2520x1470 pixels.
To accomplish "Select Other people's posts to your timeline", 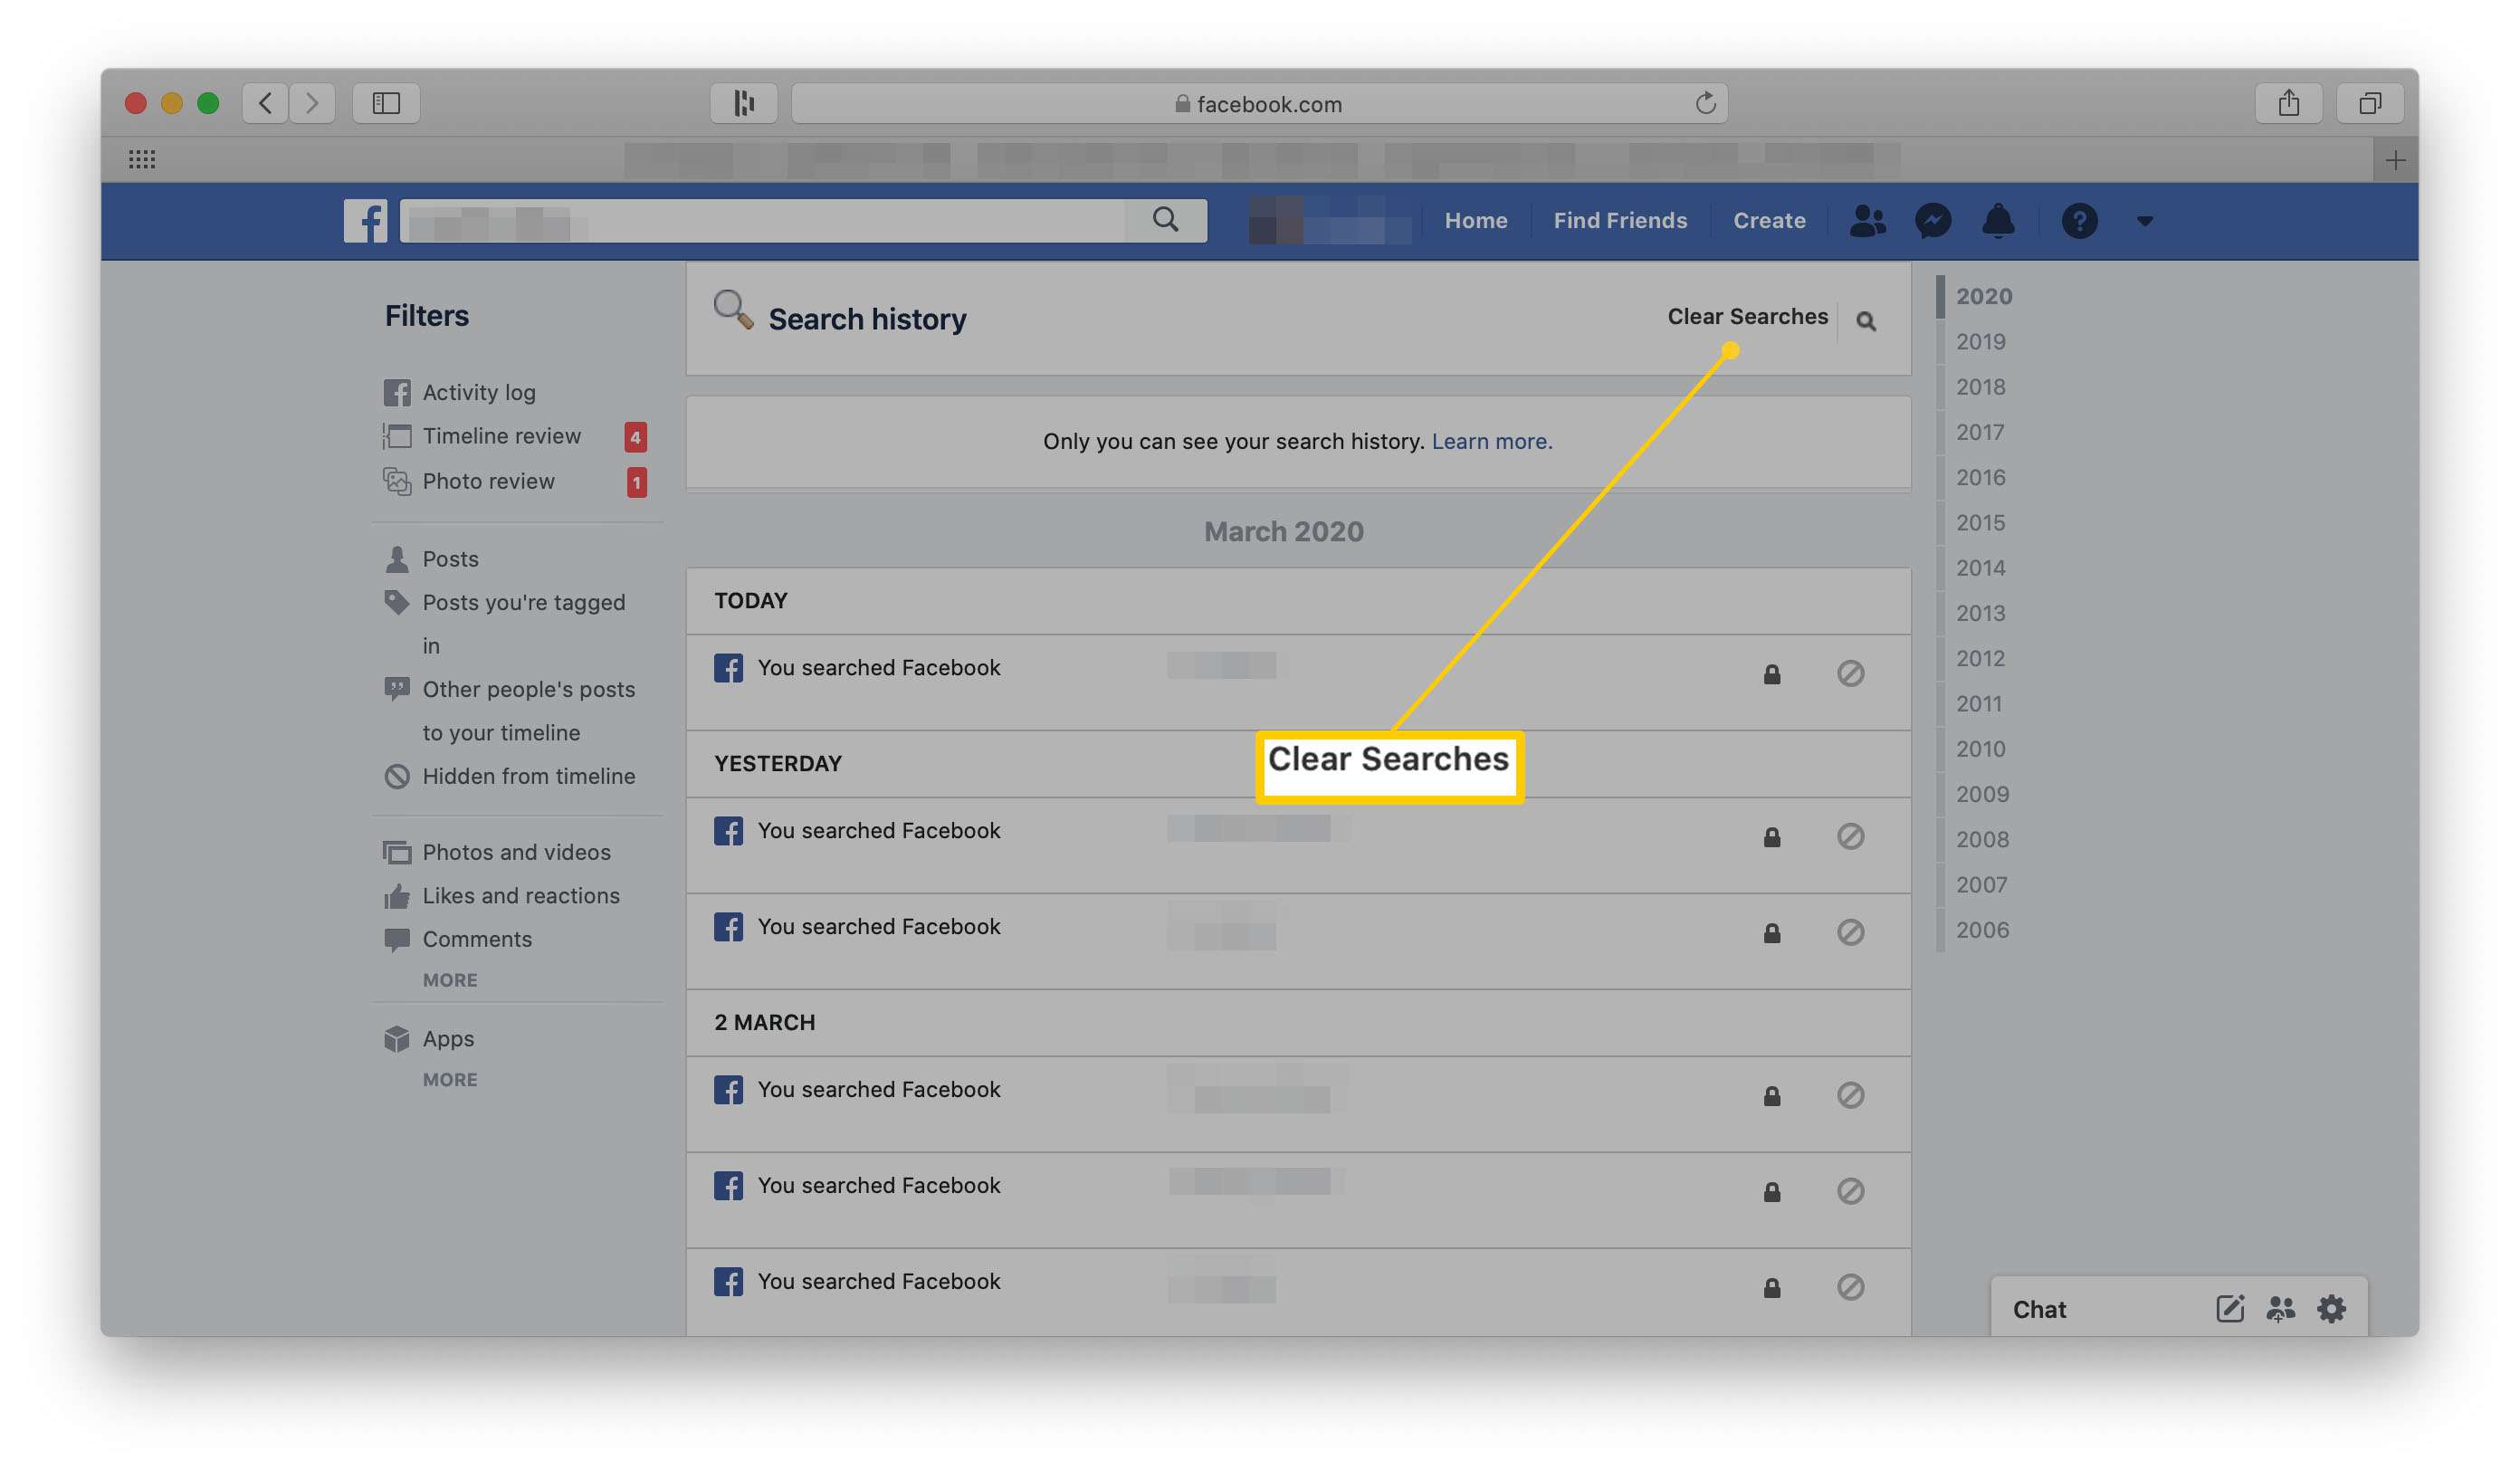I will point(528,711).
